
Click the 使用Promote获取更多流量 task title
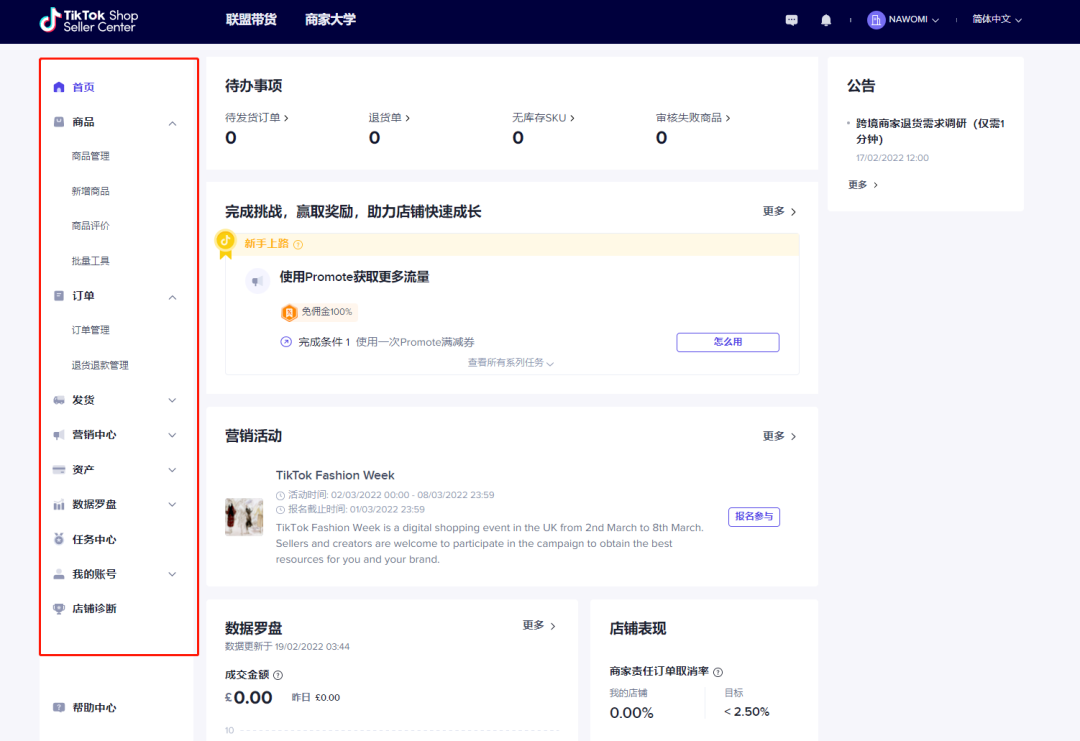[354, 277]
